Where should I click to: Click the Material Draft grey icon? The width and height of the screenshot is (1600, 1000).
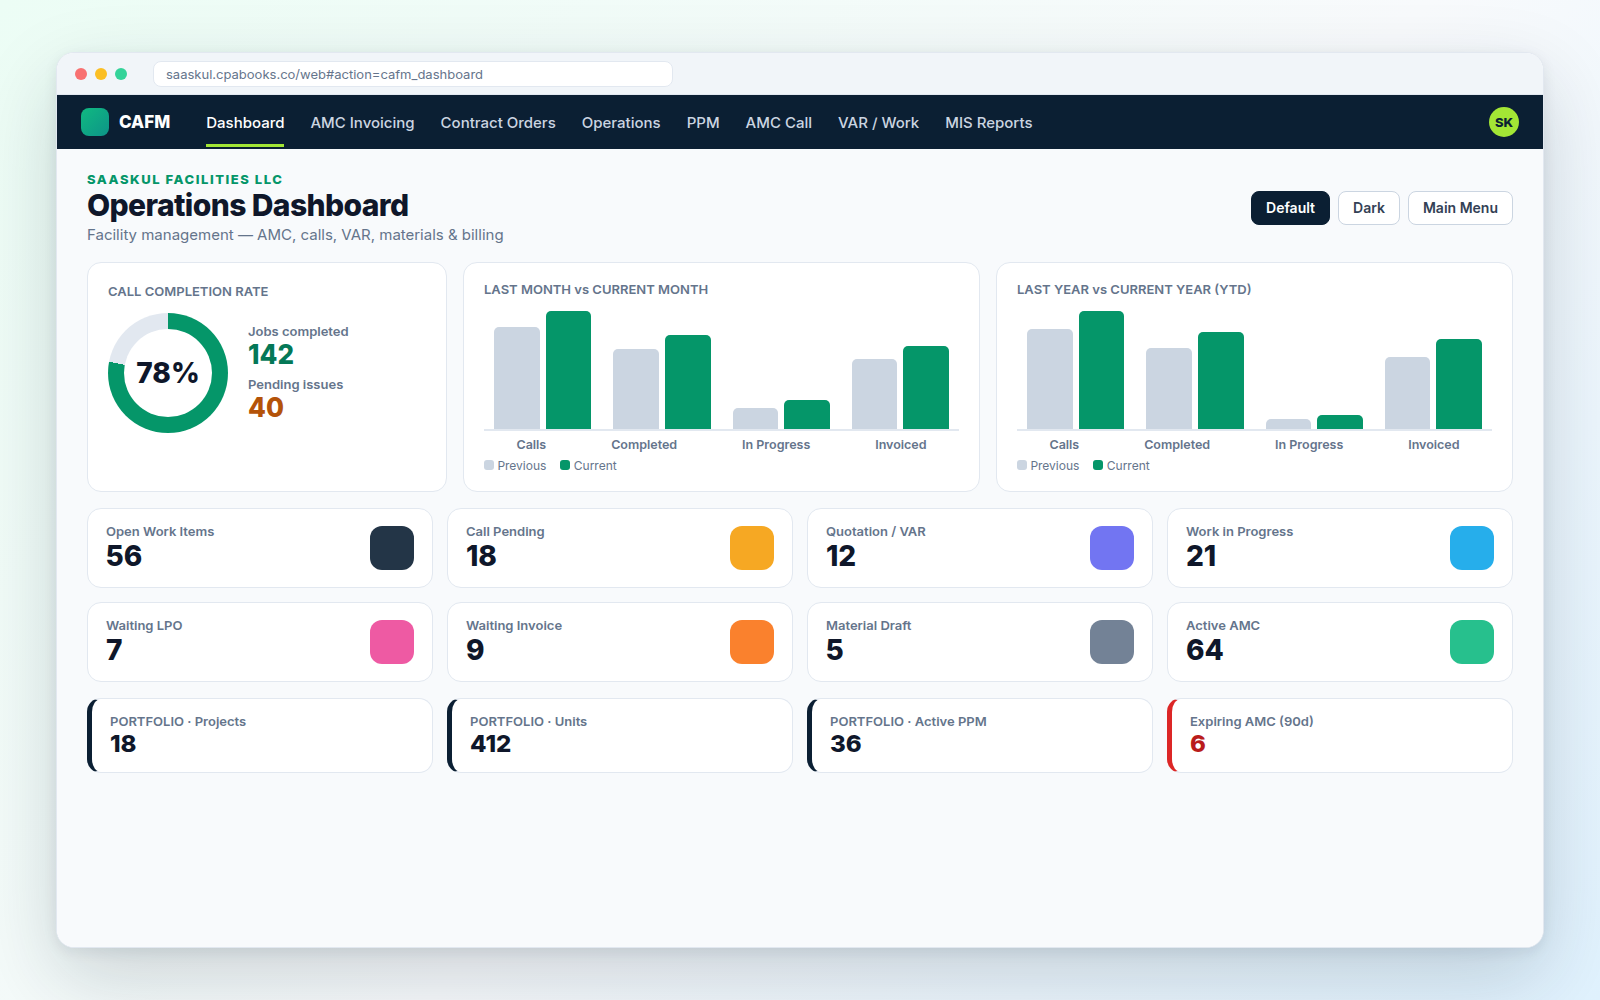click(1112, 642)
